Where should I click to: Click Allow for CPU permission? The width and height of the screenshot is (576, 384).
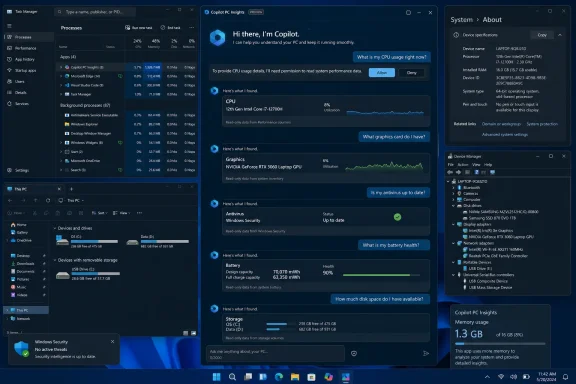pyautogui.click(x=382, y=72)
